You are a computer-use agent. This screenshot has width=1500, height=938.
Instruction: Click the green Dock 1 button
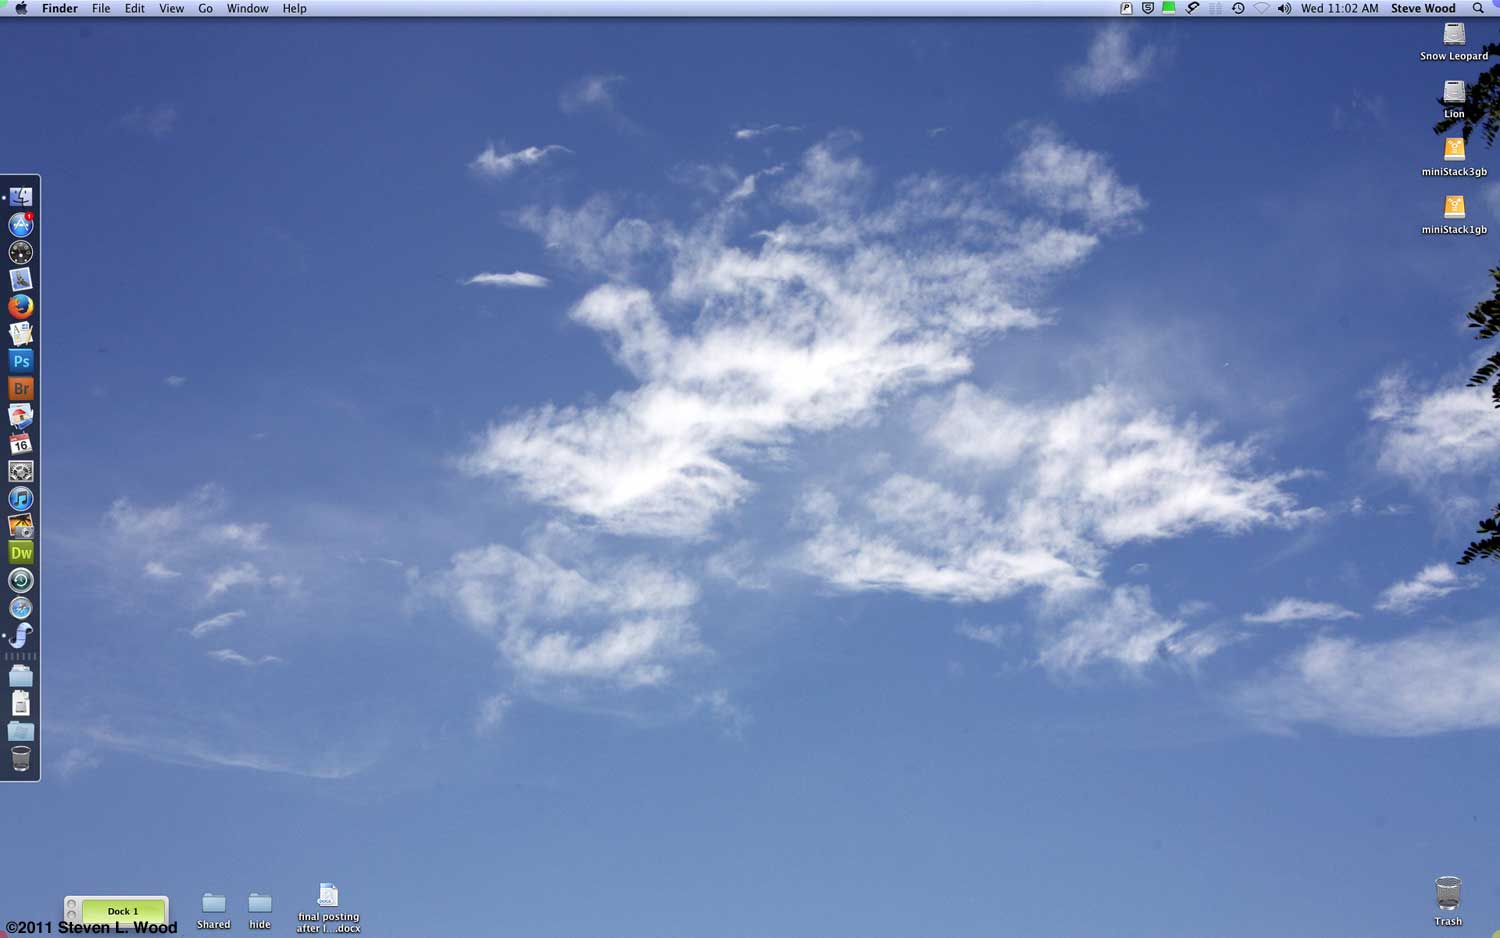pyautogui.click(x=123, y=910)
